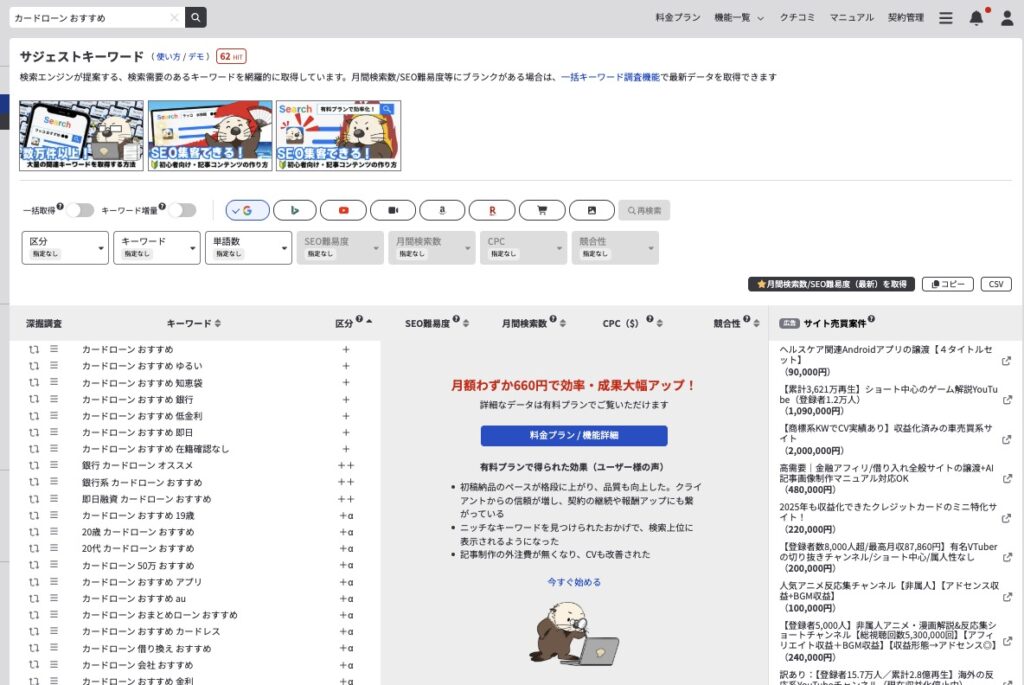This screenshot has height=685, width=1024.
Task: Click the 料金プラン/機能詳細 blue button
Action: tap(575, 435)
